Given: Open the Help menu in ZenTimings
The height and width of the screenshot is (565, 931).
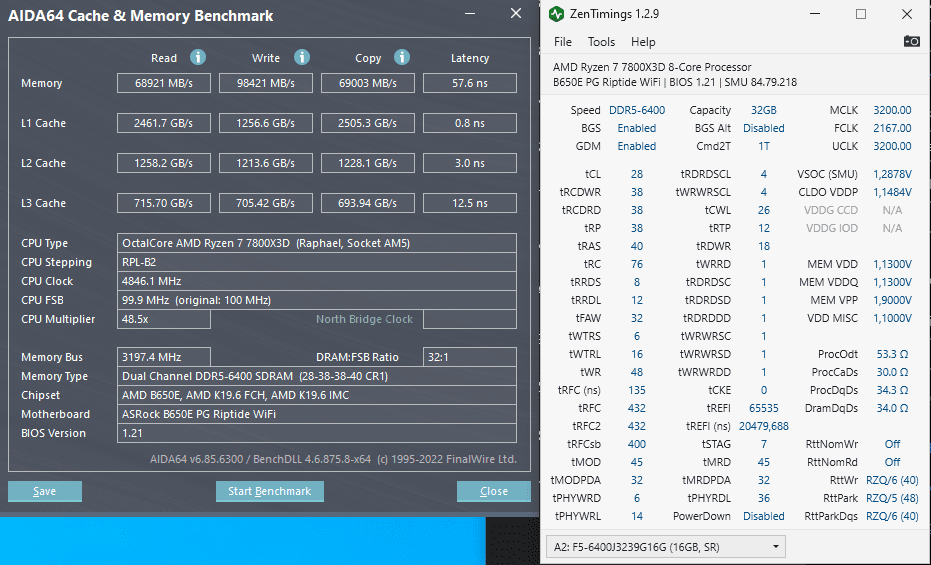Looking at the screenshot, I should 643,42.
